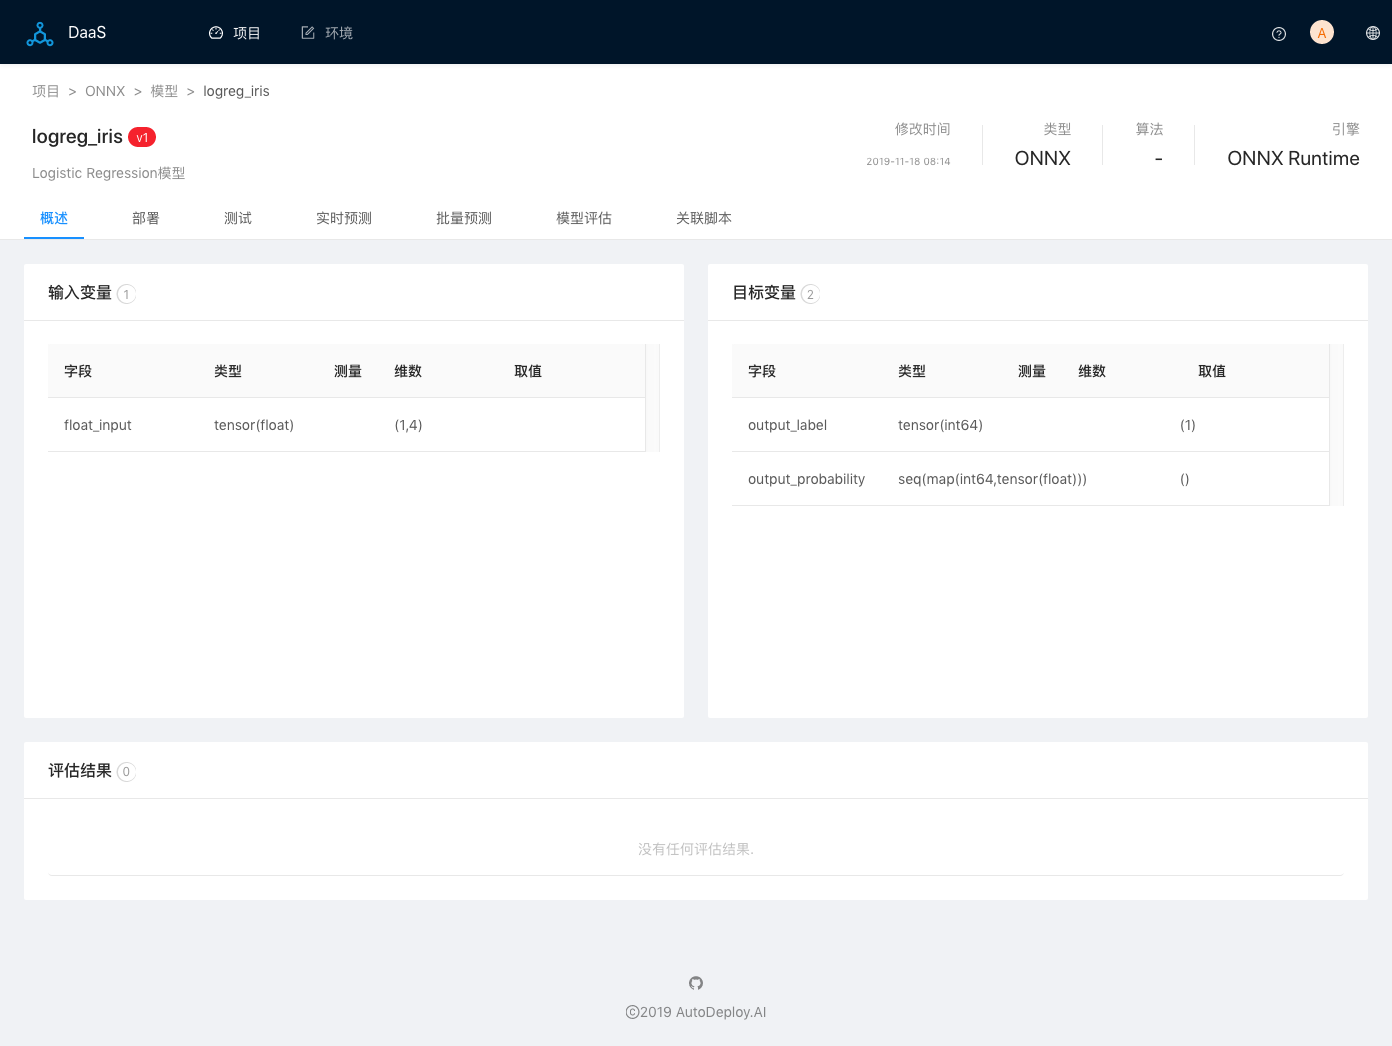Click the 2019-11-18 08:14 modified time
This screenshot has width=1392, height=1046.
pos(908,161)
